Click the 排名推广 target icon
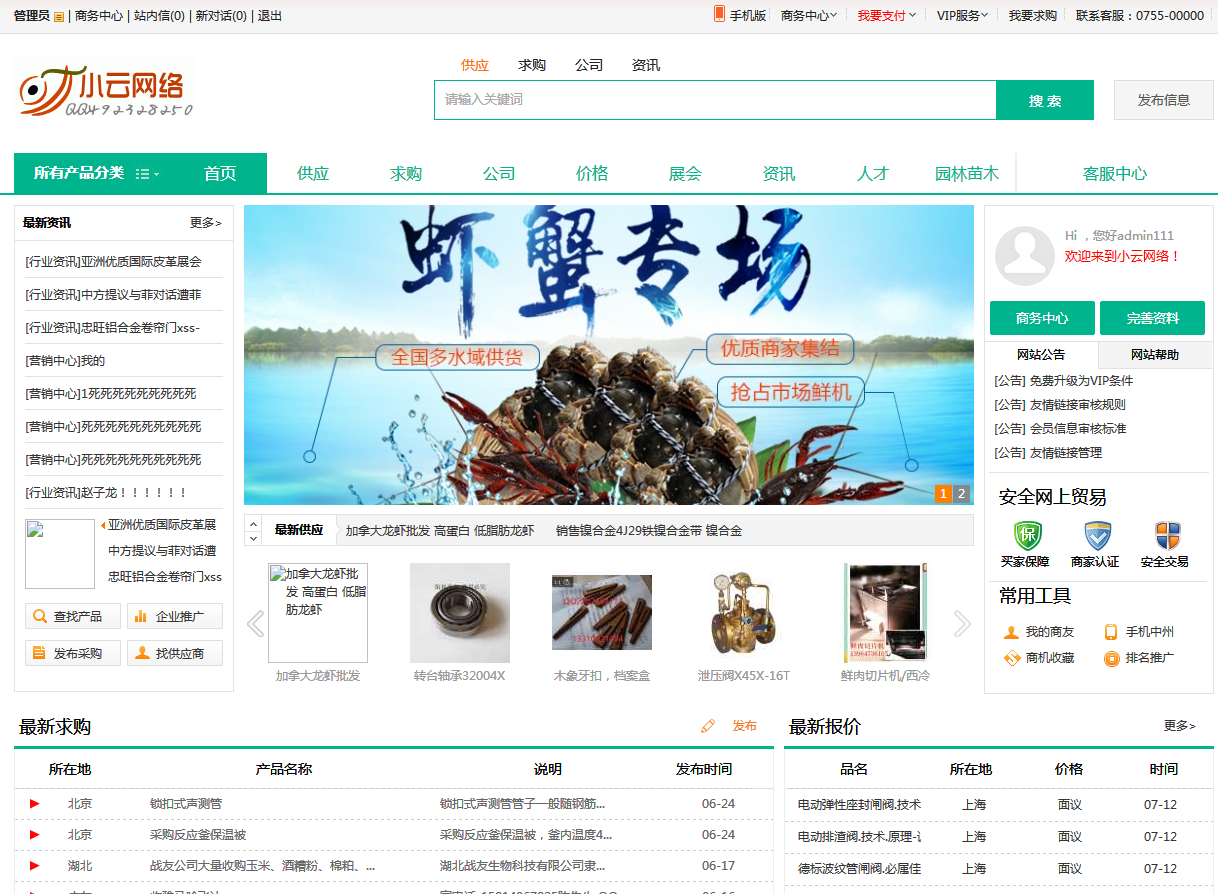Screen dimensions: 1218x894 (1111, 658)
